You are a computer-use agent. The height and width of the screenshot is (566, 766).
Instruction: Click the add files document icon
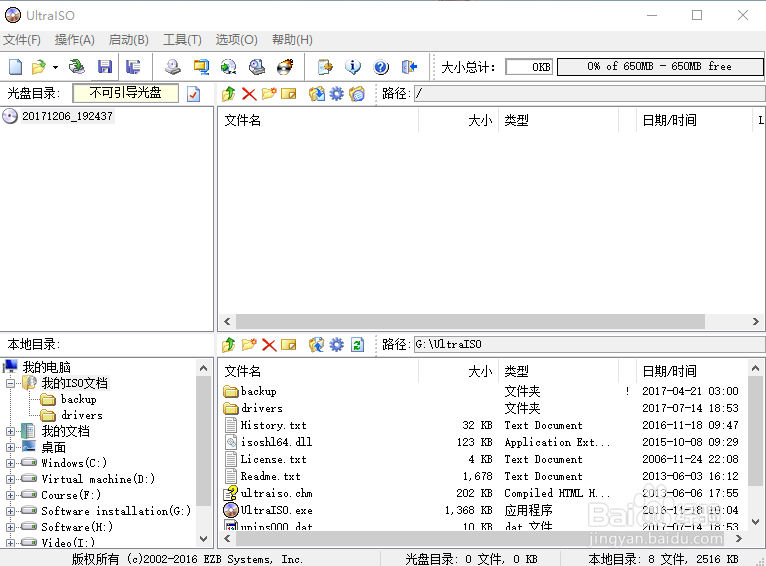325,67
